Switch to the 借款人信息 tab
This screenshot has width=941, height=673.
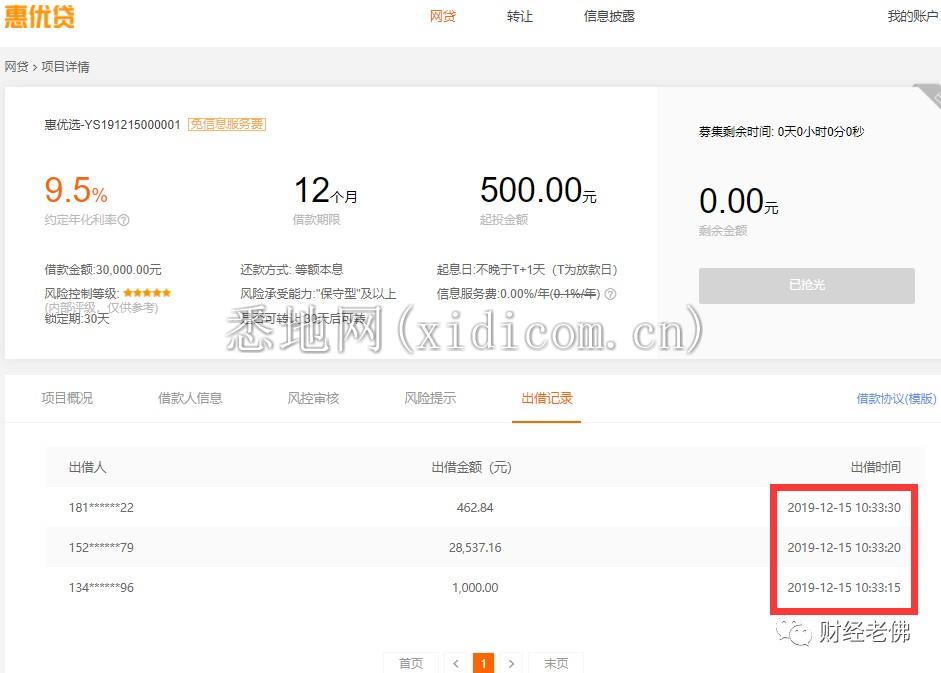pos(190,398)
